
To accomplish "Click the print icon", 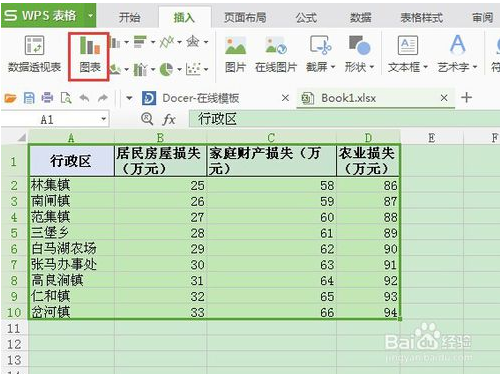I will tap(47, 98).
